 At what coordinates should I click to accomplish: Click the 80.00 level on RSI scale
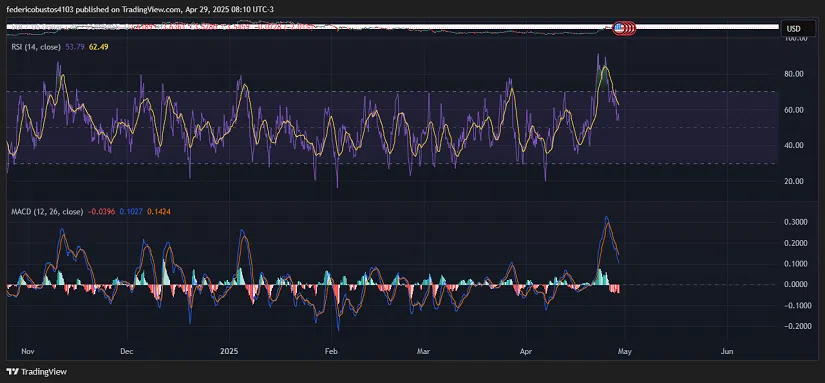click(794, 74)
